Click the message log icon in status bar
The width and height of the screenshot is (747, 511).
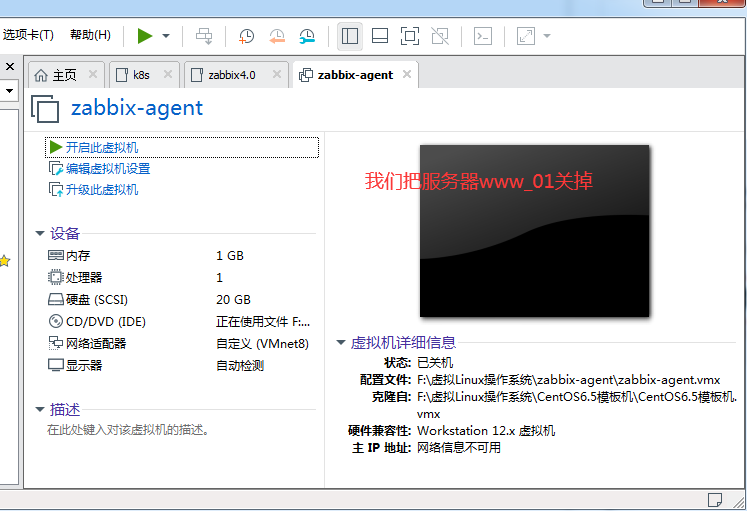point(715,500)
